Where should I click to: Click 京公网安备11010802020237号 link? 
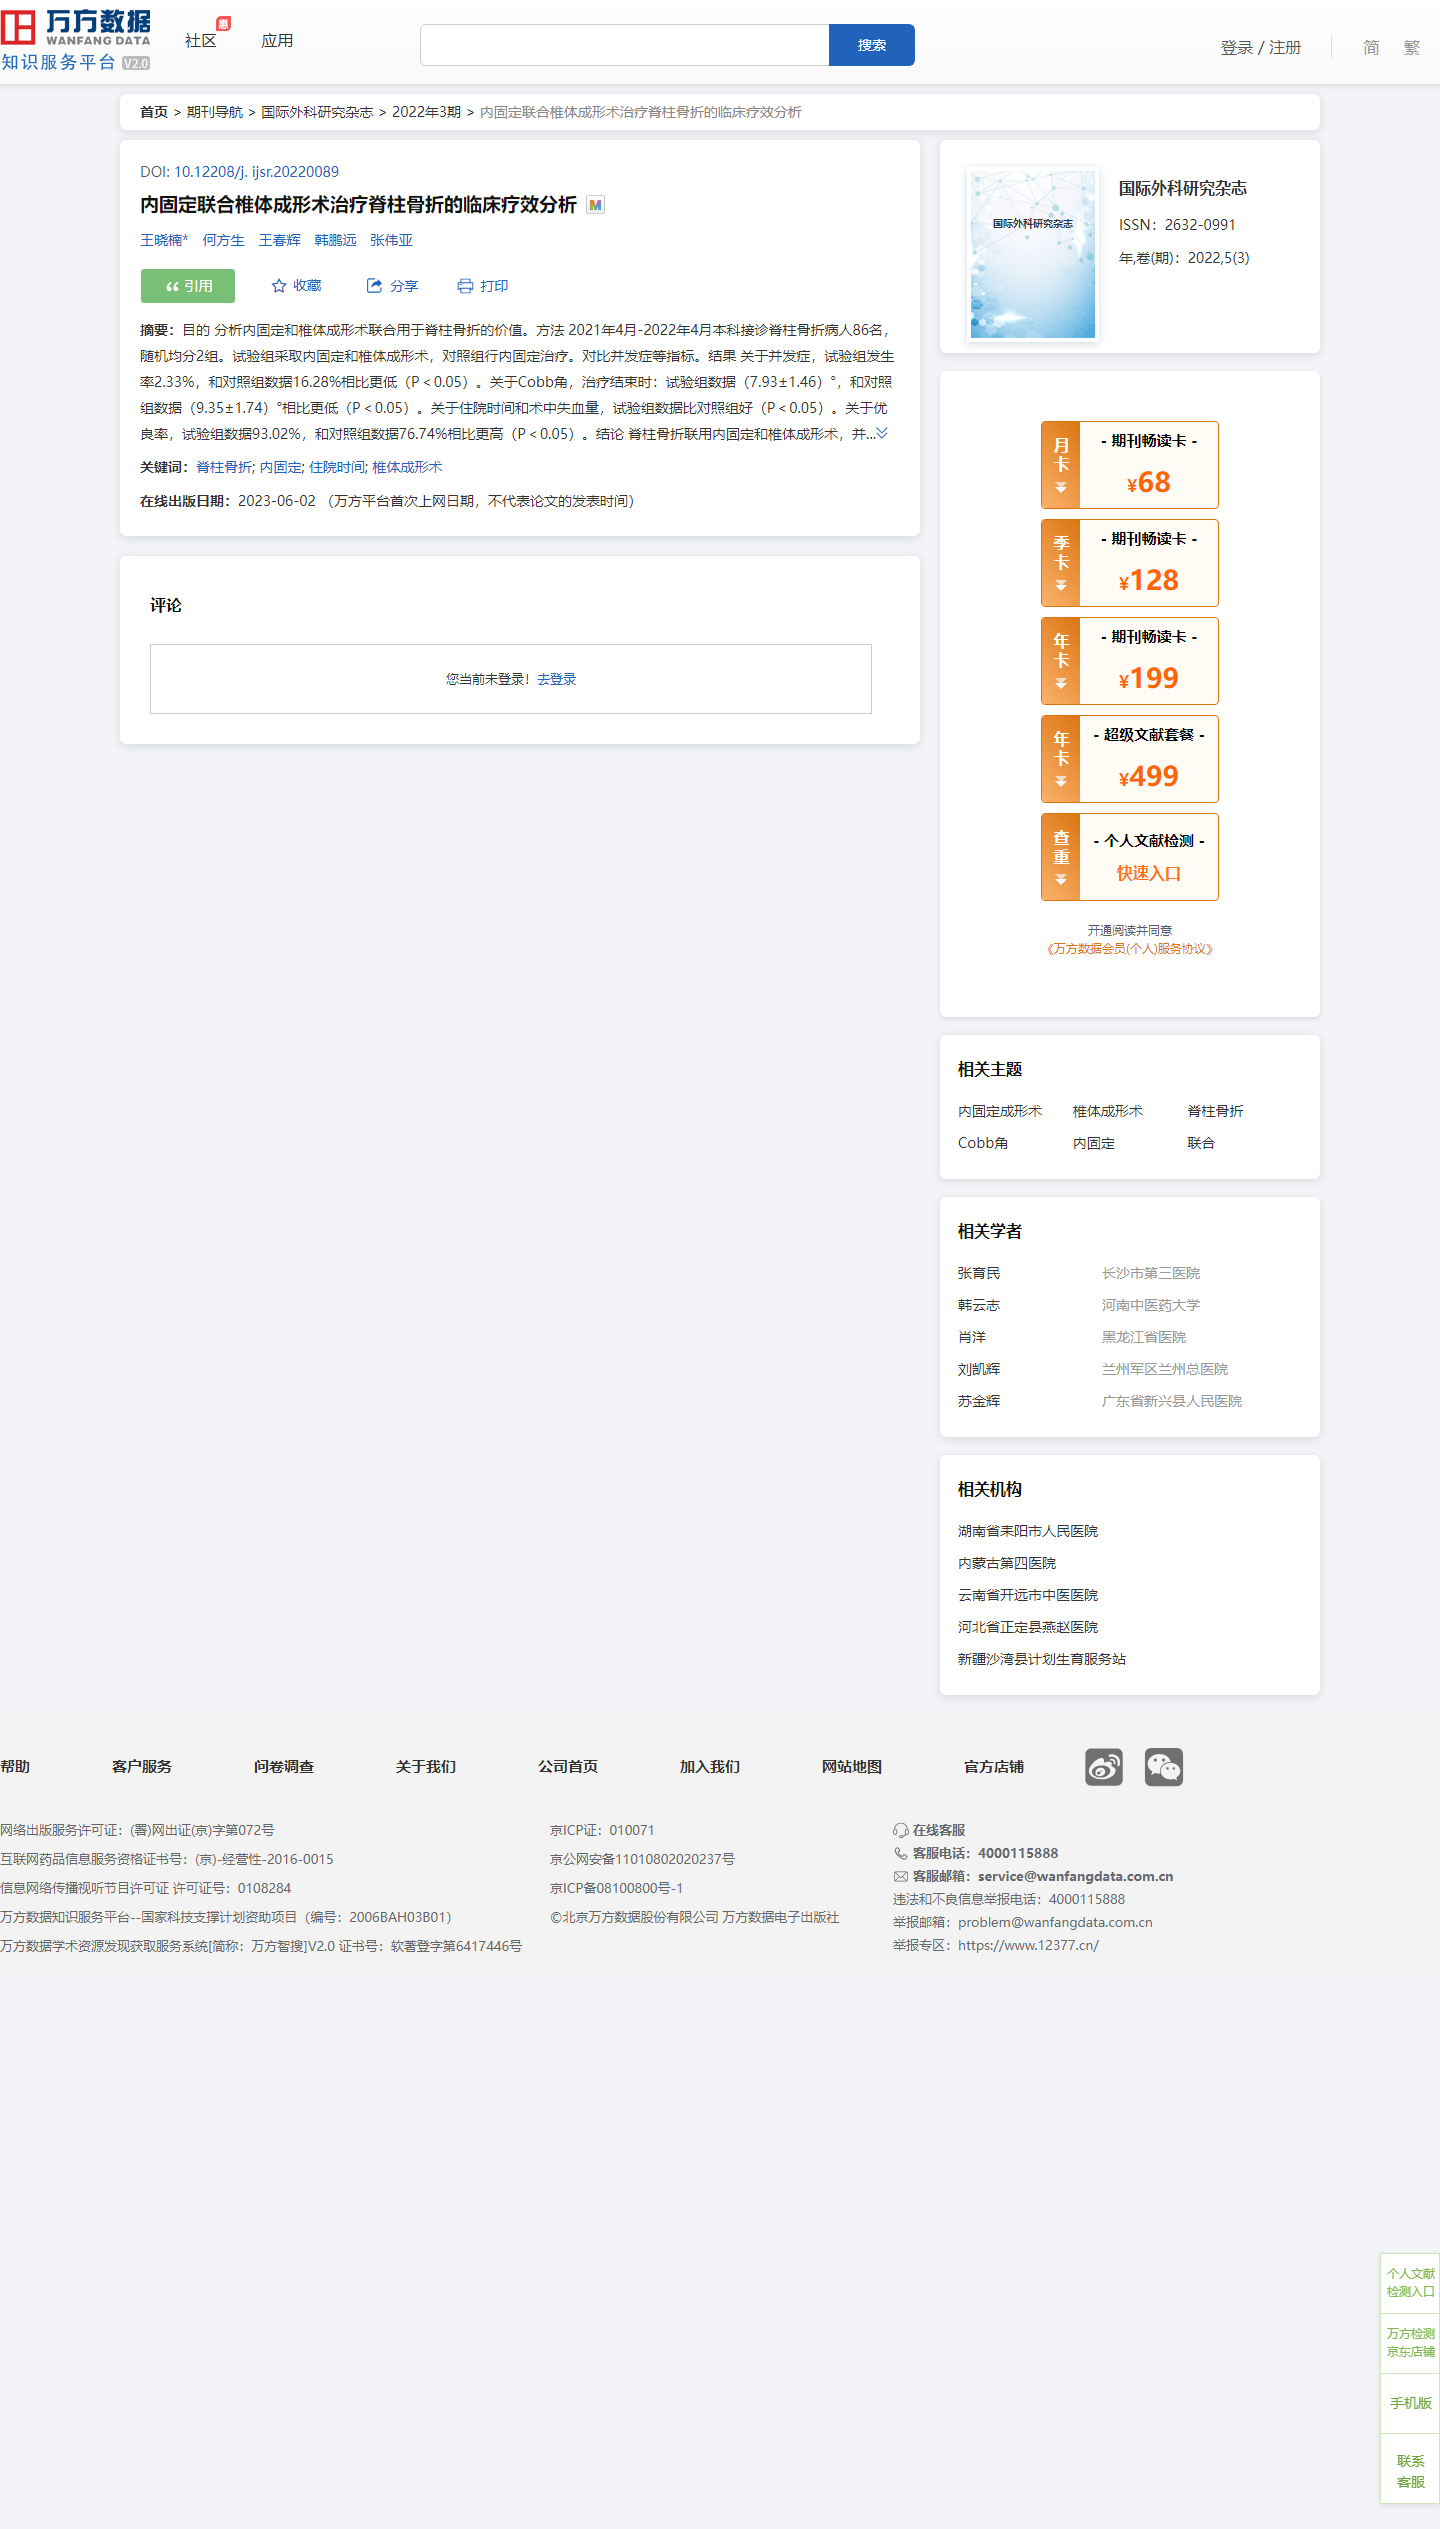click(642, 1859)
